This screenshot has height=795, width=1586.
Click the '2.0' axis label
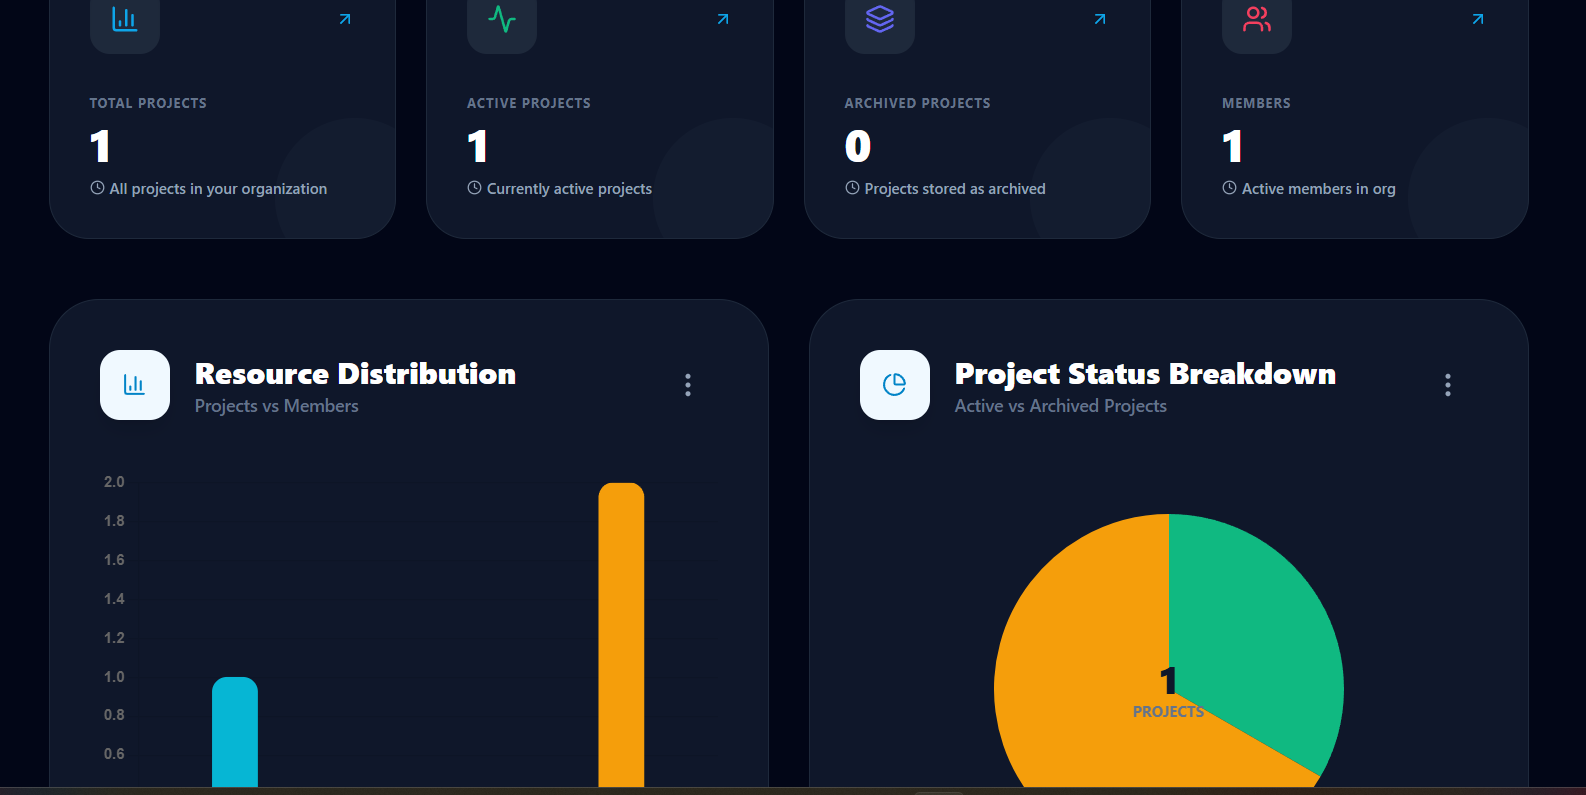click(114, 482)
